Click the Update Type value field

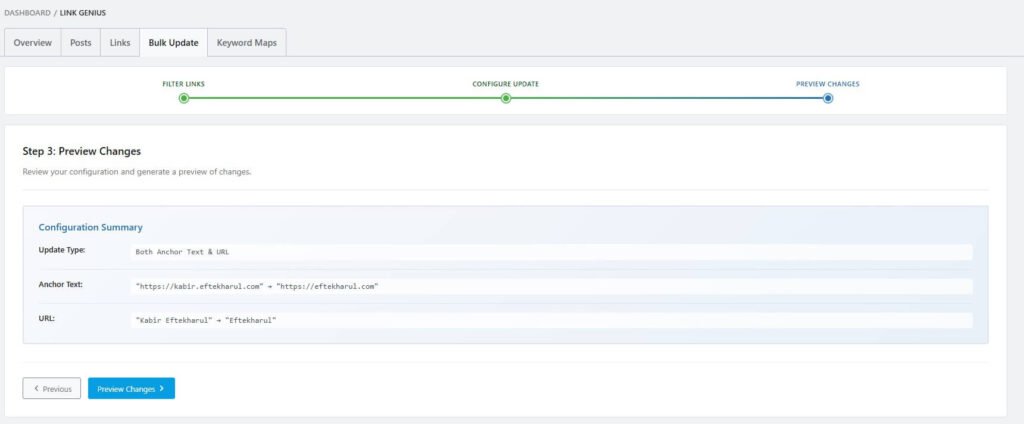click(x=551, y=252)
